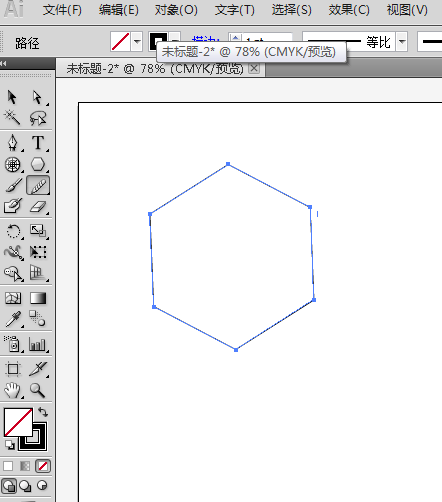Select the Magic Wand tool
This screenshot has height=502, width=442.
tap(12, 118)
